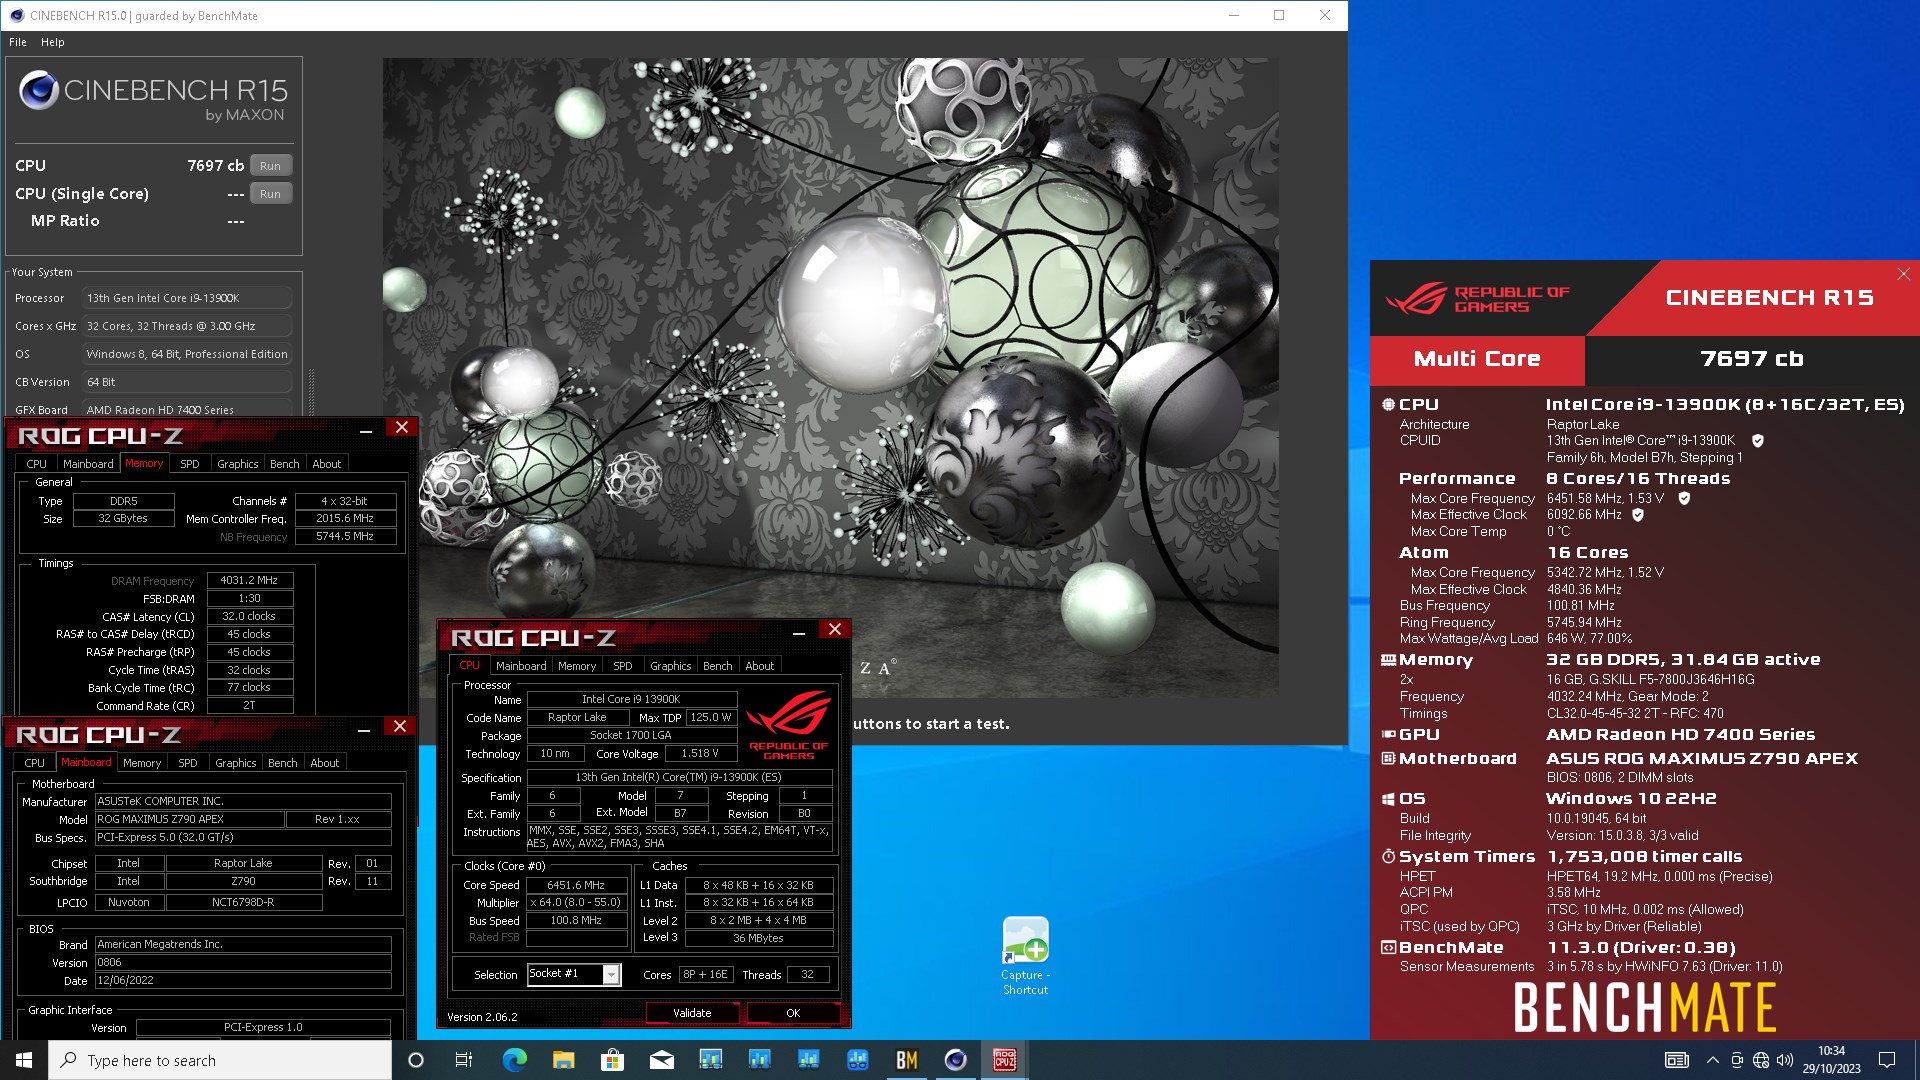Open Task View from the taskbar
This screenshot has width=1920, height=1080.
[x=463, y=1060]
